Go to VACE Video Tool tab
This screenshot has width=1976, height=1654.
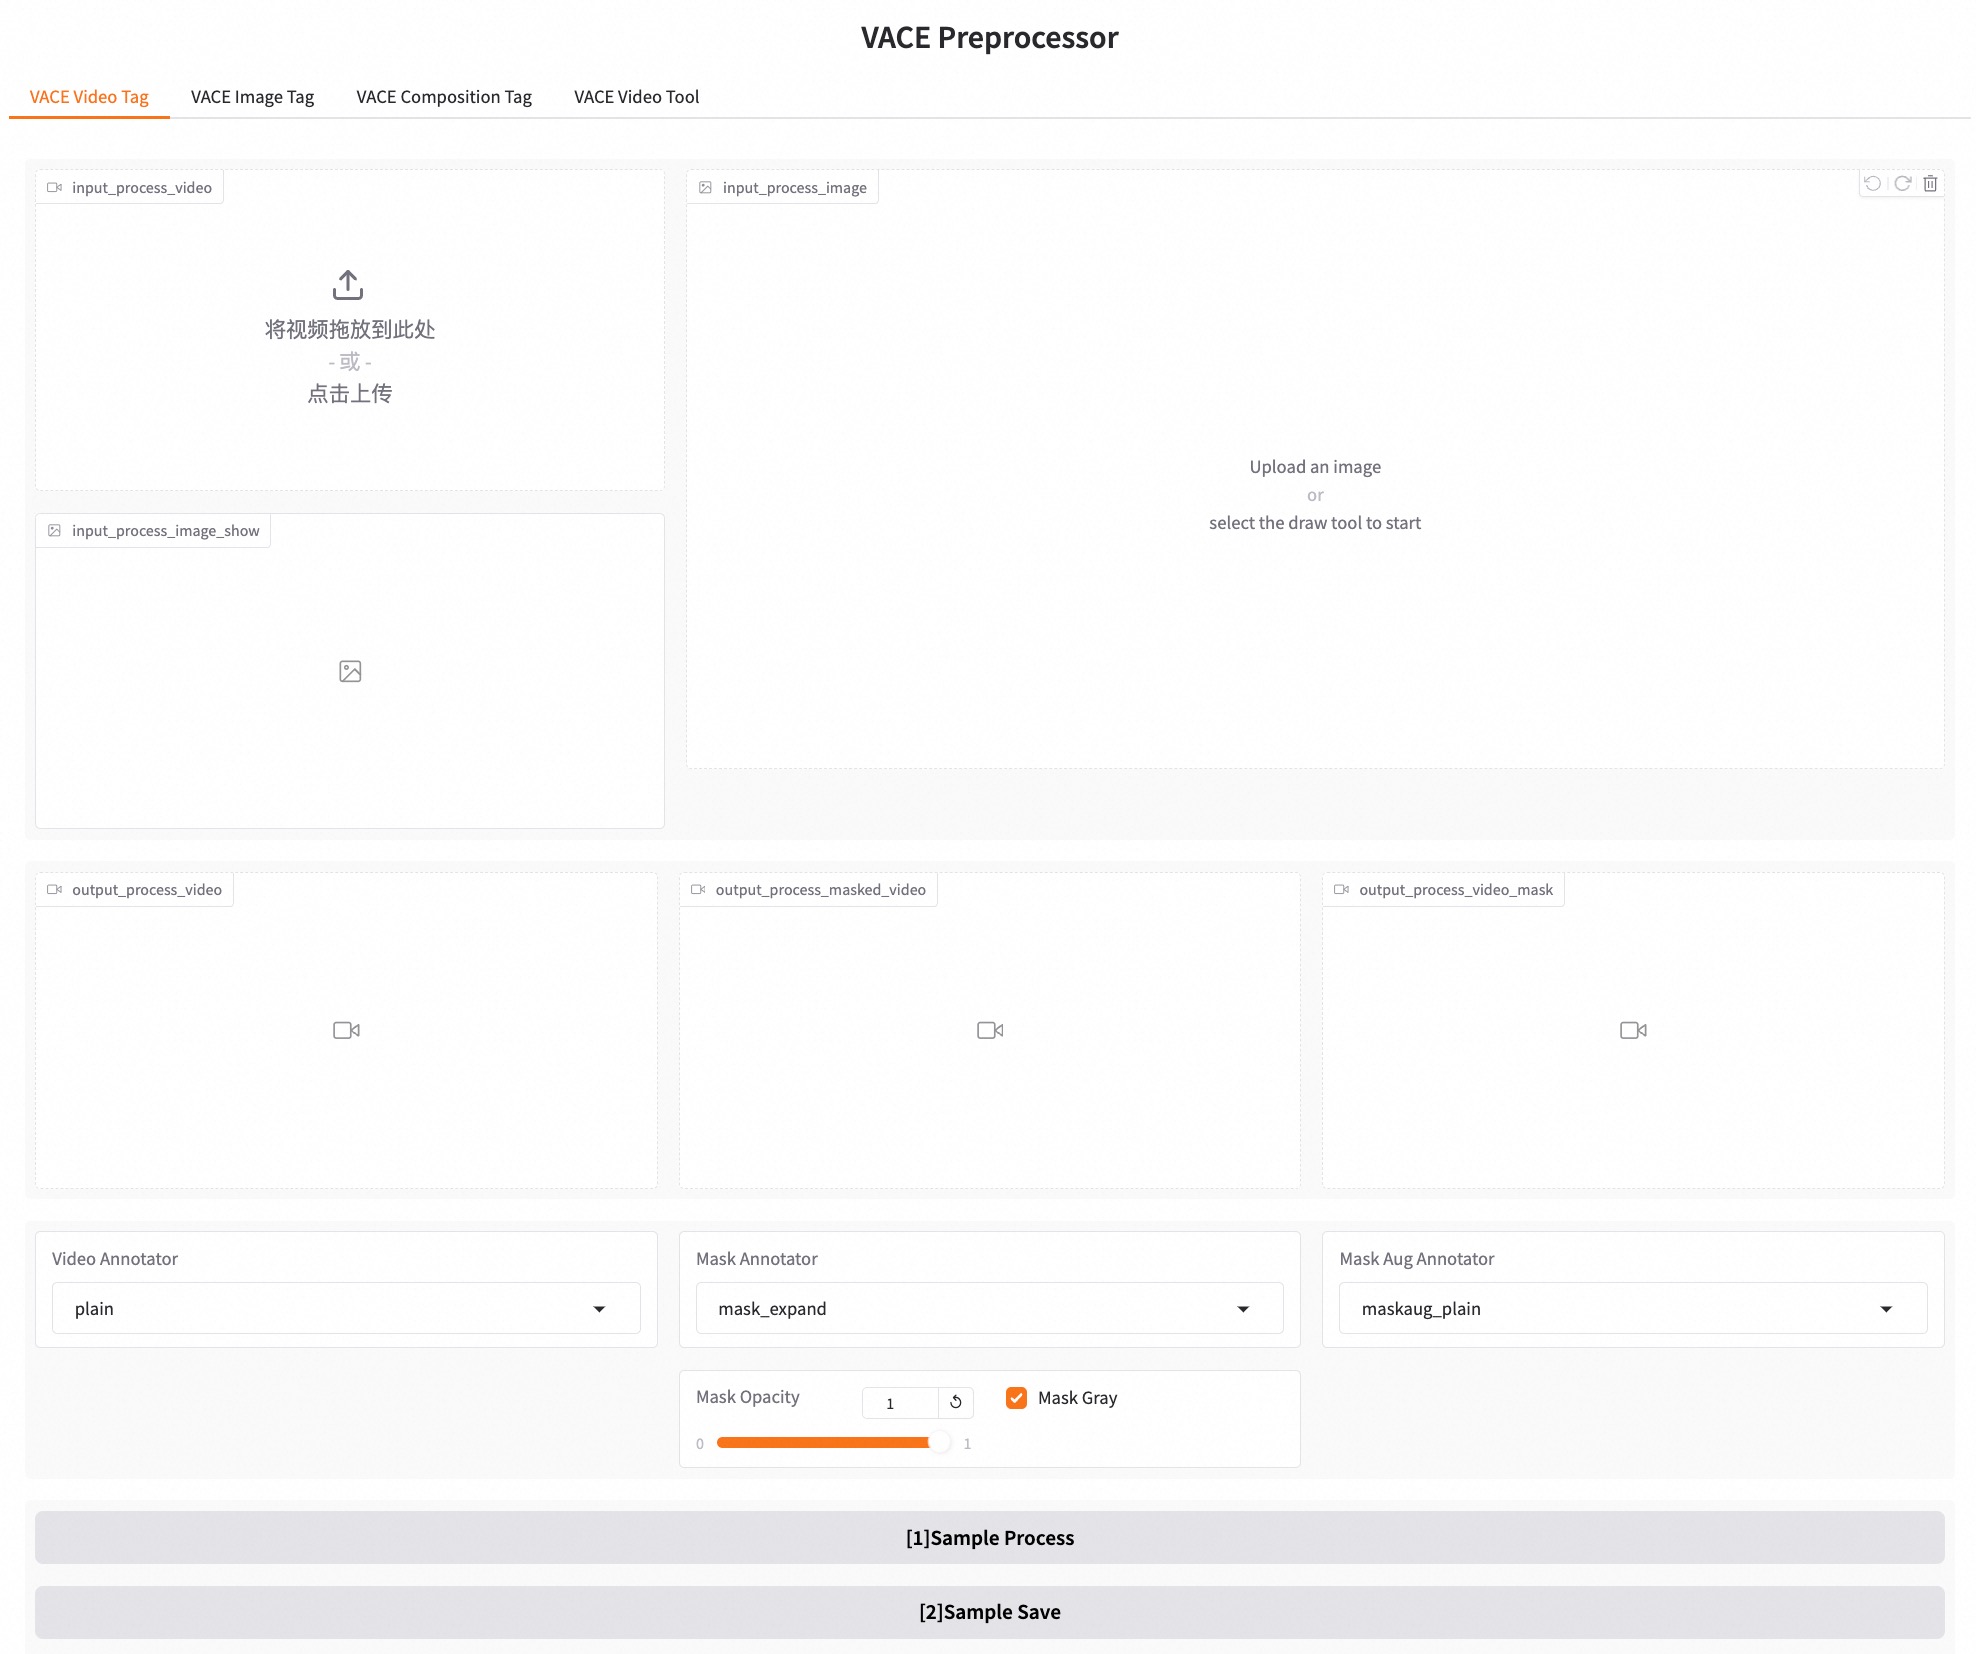click(x=636, y=97)
